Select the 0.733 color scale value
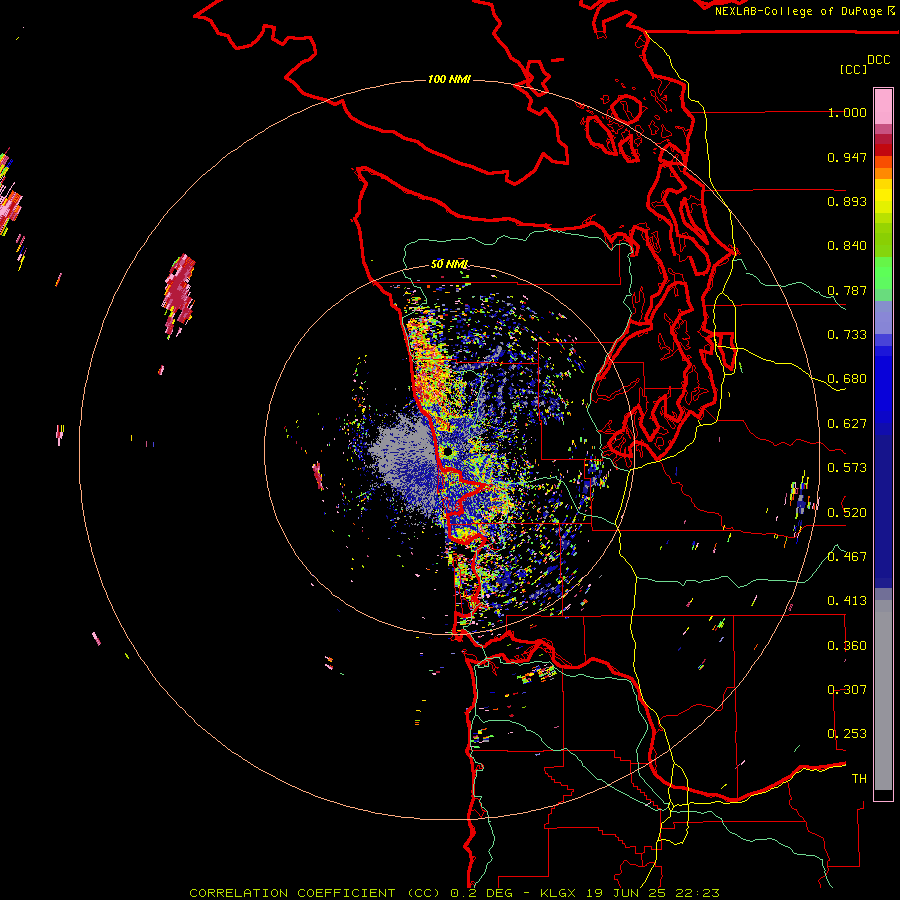 coord(847,335)
